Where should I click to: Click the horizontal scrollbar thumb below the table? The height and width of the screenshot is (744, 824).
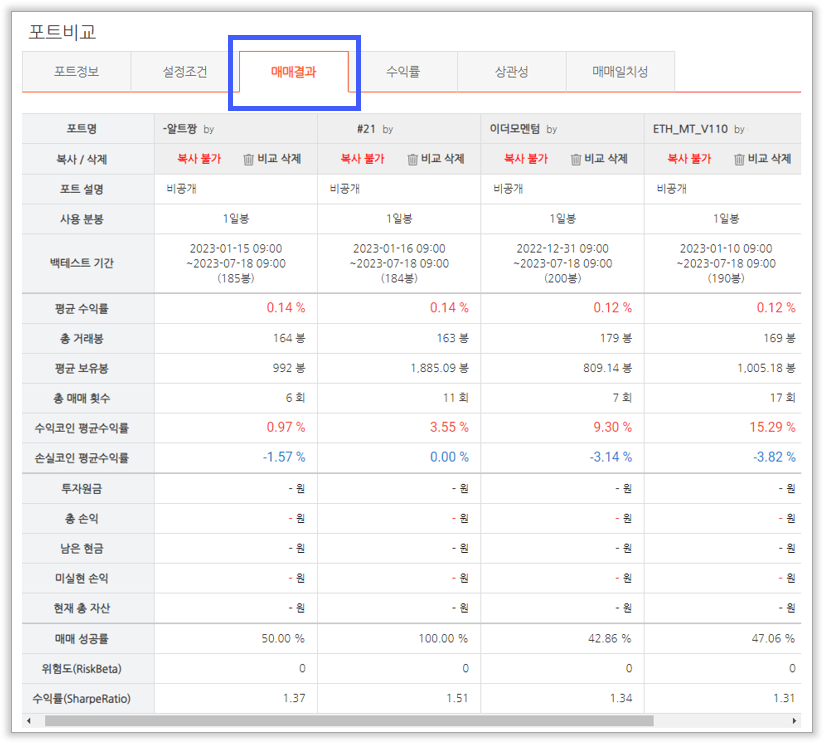tap(348, 720)
